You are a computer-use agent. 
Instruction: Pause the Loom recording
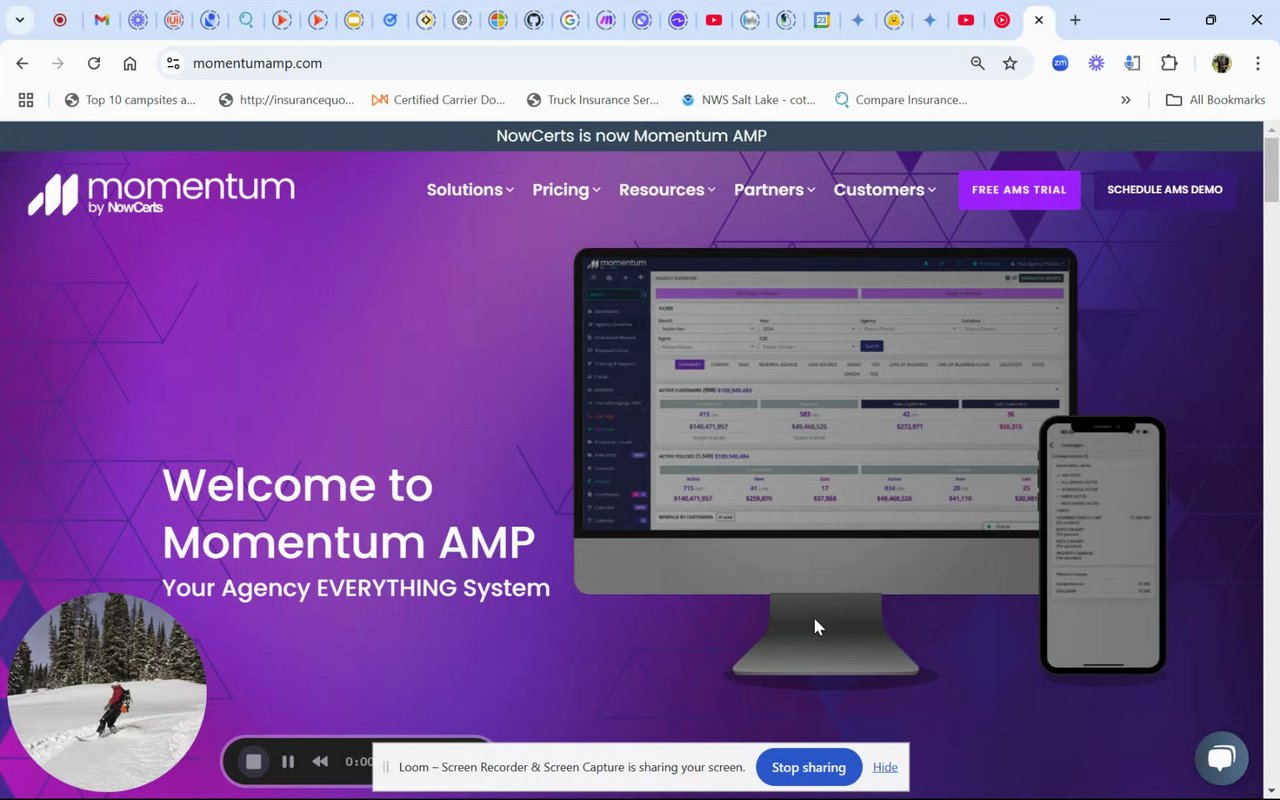point(288,762)
